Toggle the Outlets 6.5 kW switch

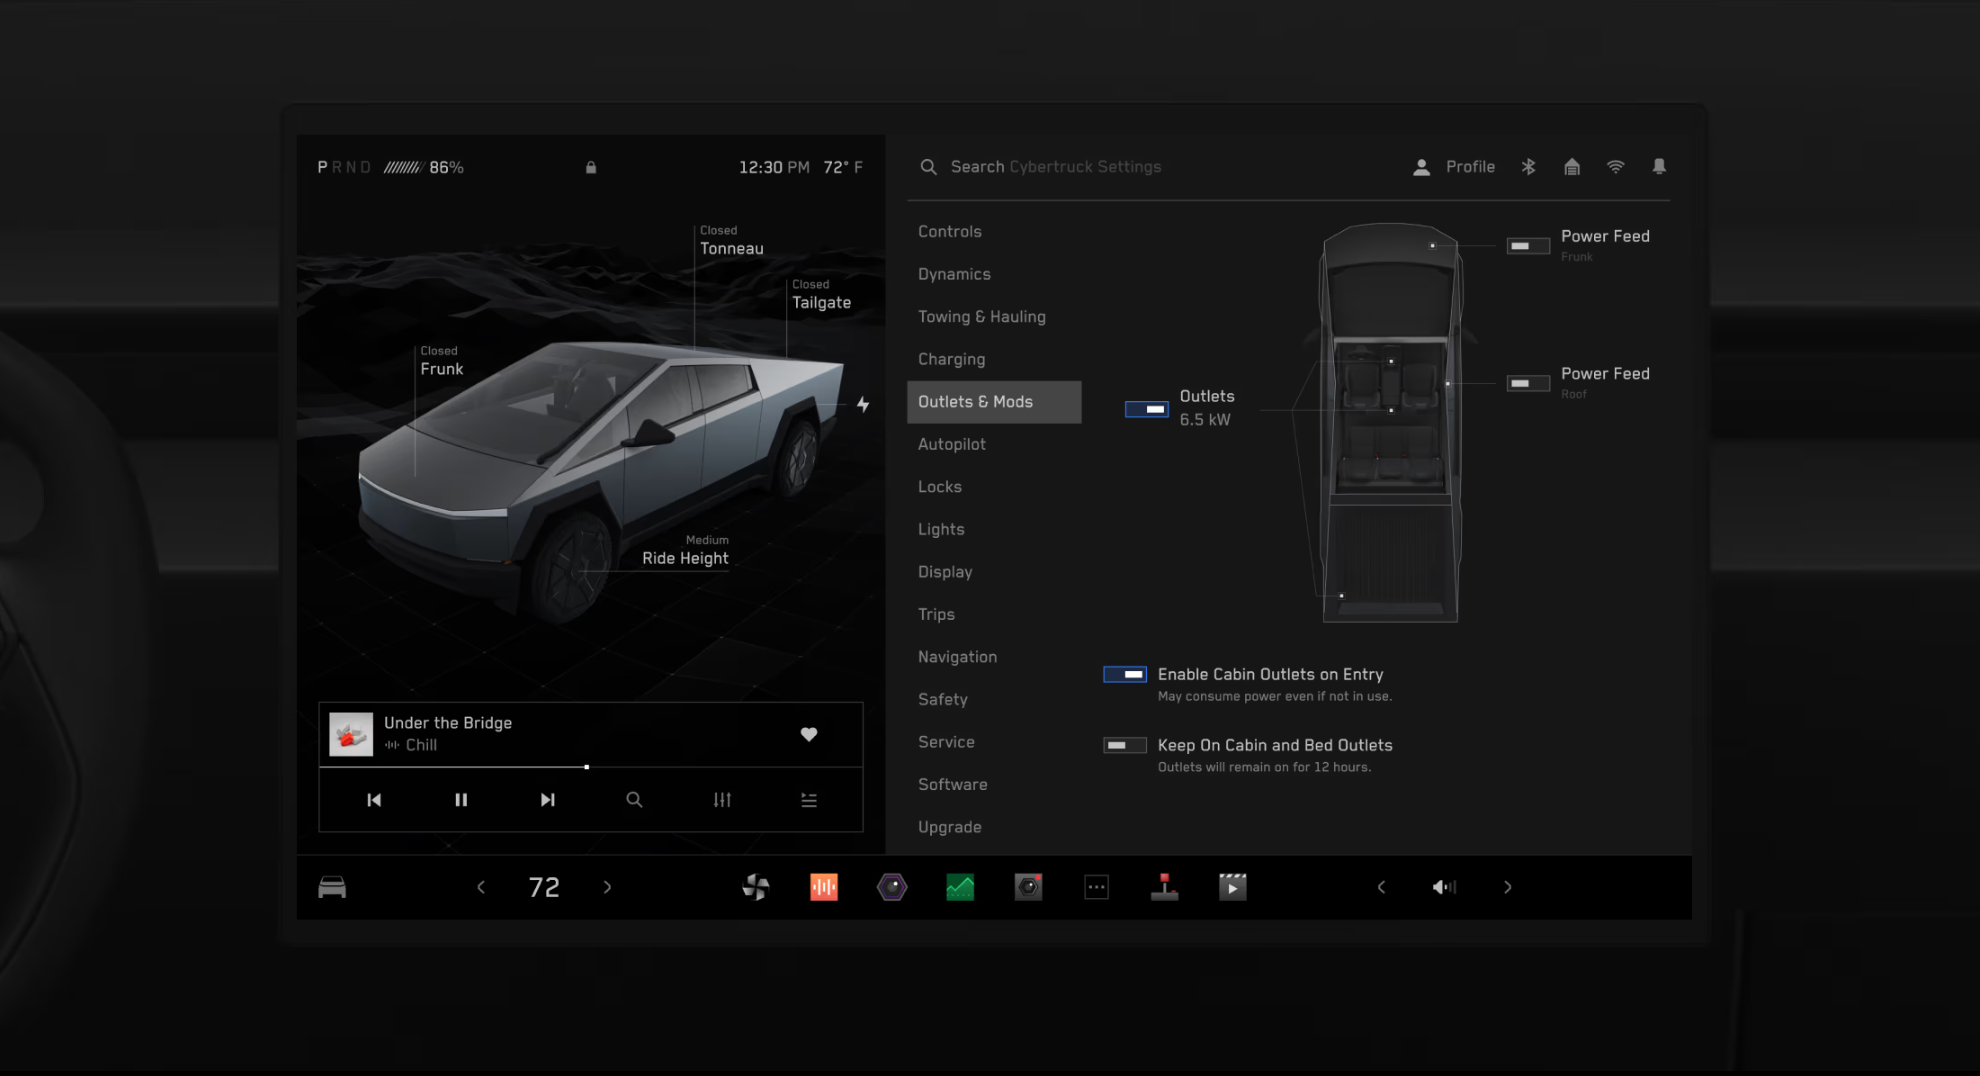click(x=1147, y=409)
